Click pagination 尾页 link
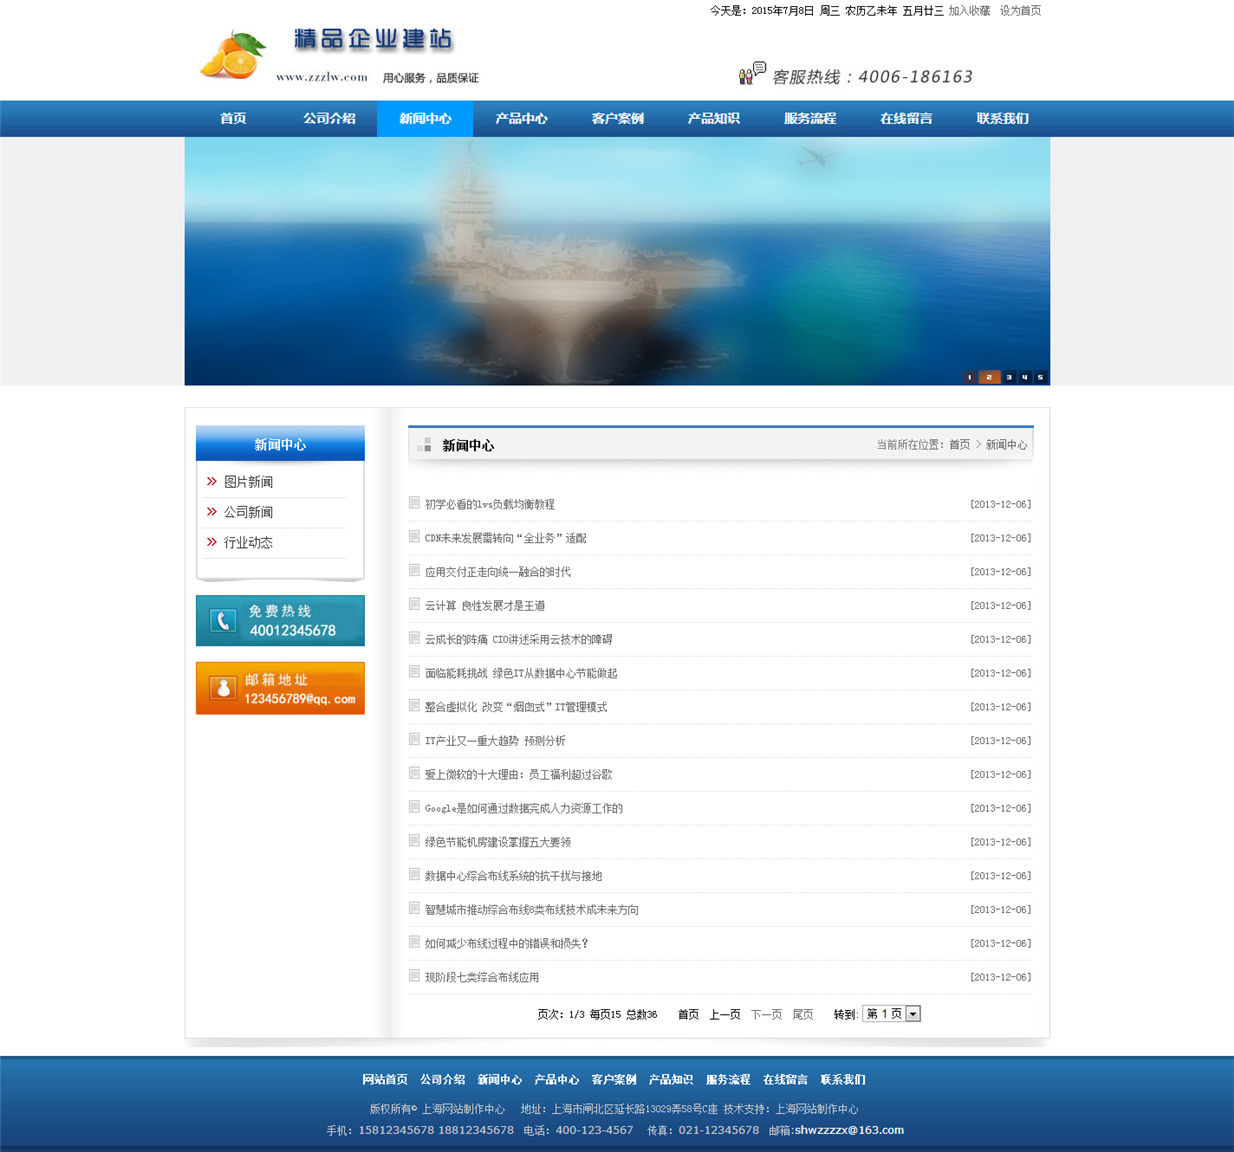This screenshot has height=1152, width=1234. [803, 1014]
